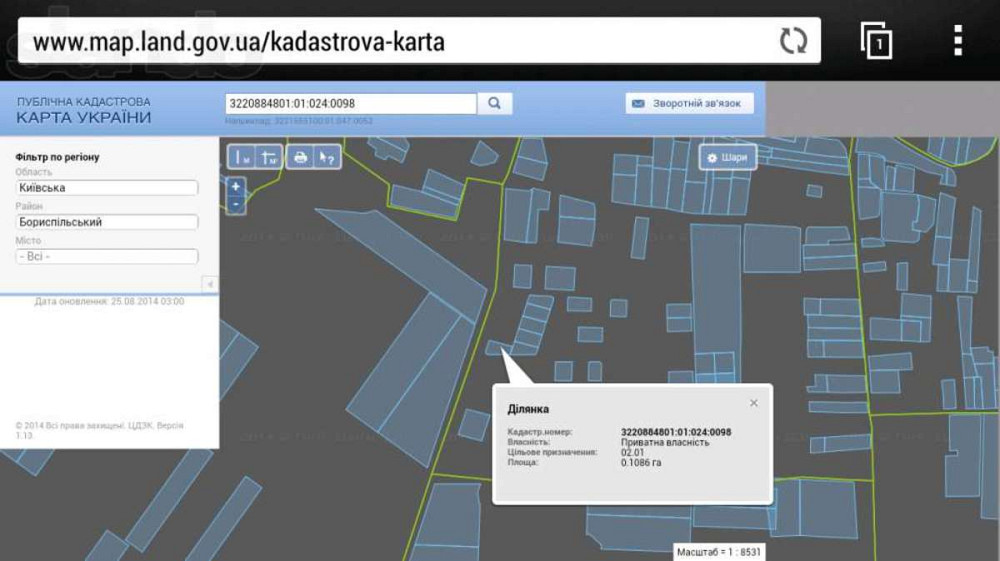Open the Шари layers panel
Image resolution: width=1000 pixels, height=561 pixels.
727,158
